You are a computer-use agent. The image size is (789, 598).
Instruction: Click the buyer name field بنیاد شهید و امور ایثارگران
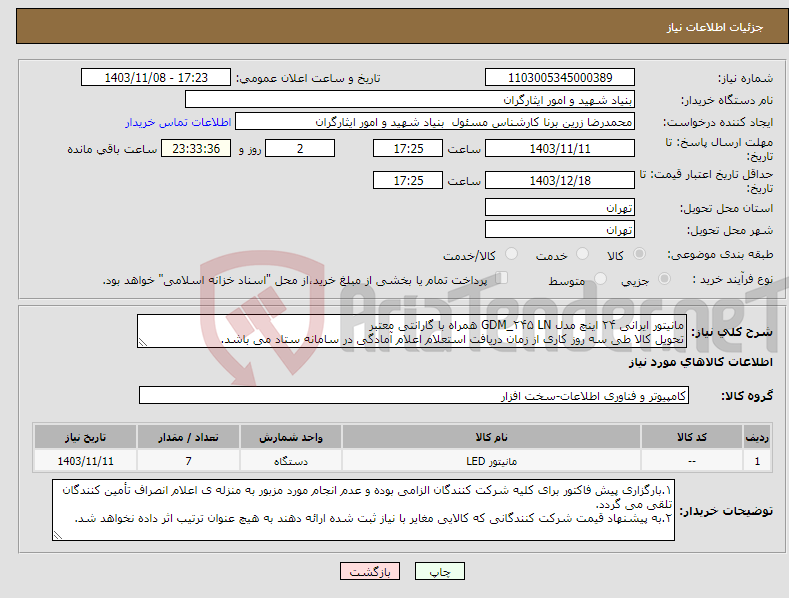point(410,100)
